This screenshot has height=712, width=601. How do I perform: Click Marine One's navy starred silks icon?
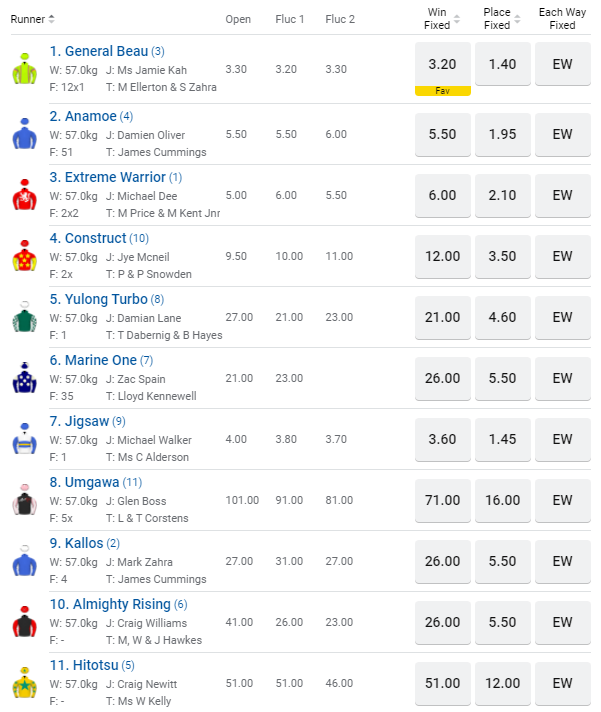click(24, 377)
